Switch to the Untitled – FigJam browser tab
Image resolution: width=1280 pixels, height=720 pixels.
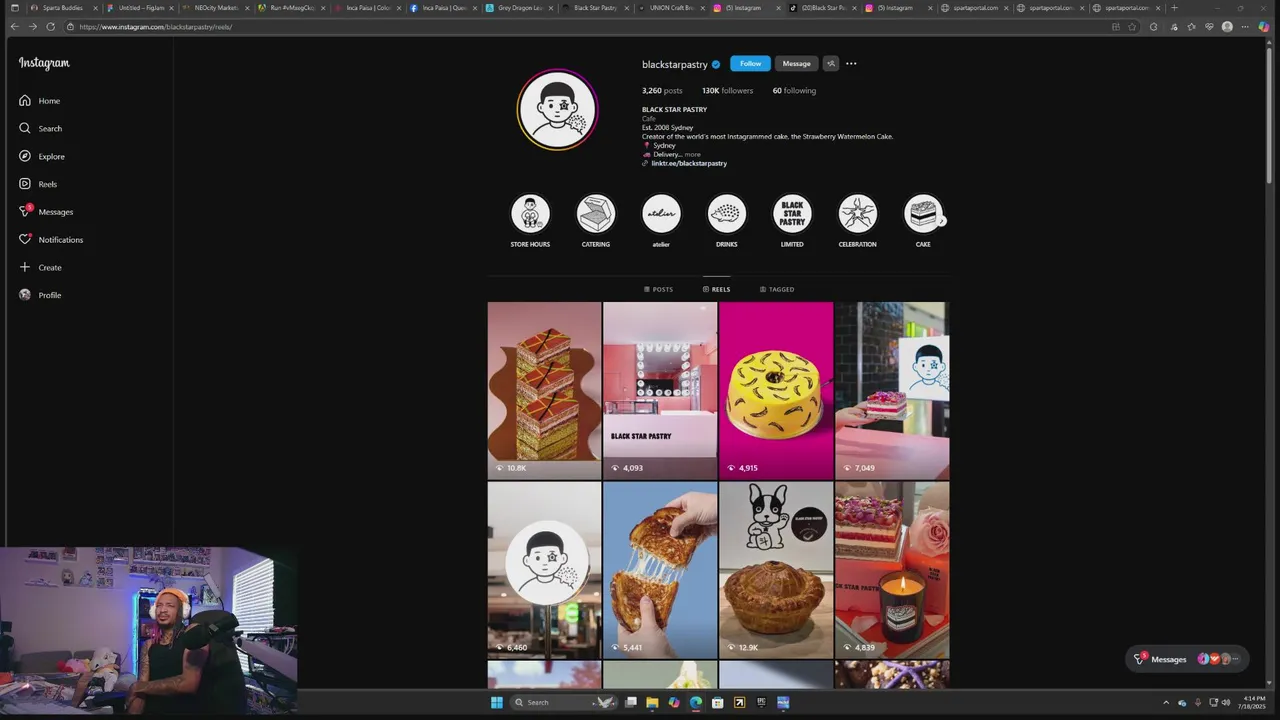(x=140, y=8)
